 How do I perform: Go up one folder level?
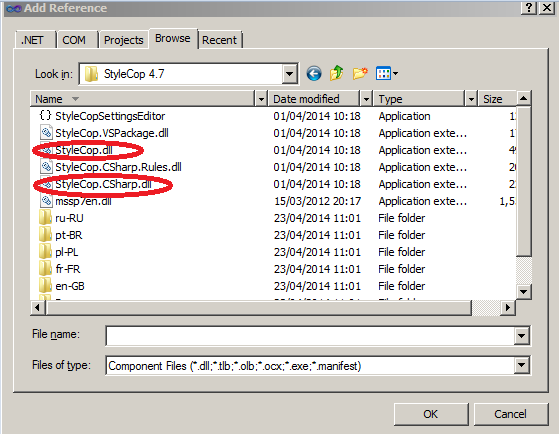pos(337,73)
